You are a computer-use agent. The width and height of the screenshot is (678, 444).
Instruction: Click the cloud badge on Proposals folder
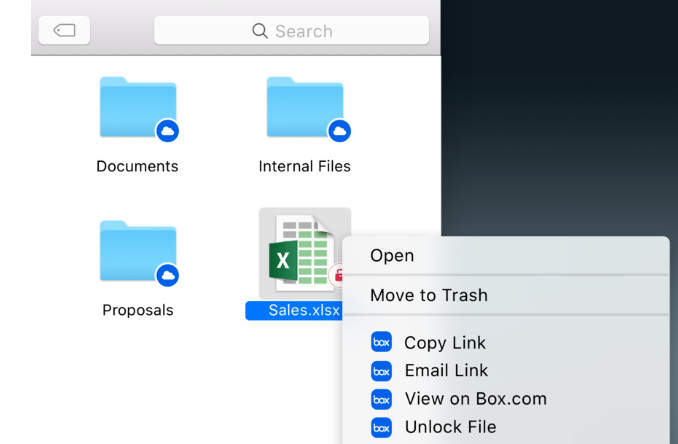tap(167, 274)
